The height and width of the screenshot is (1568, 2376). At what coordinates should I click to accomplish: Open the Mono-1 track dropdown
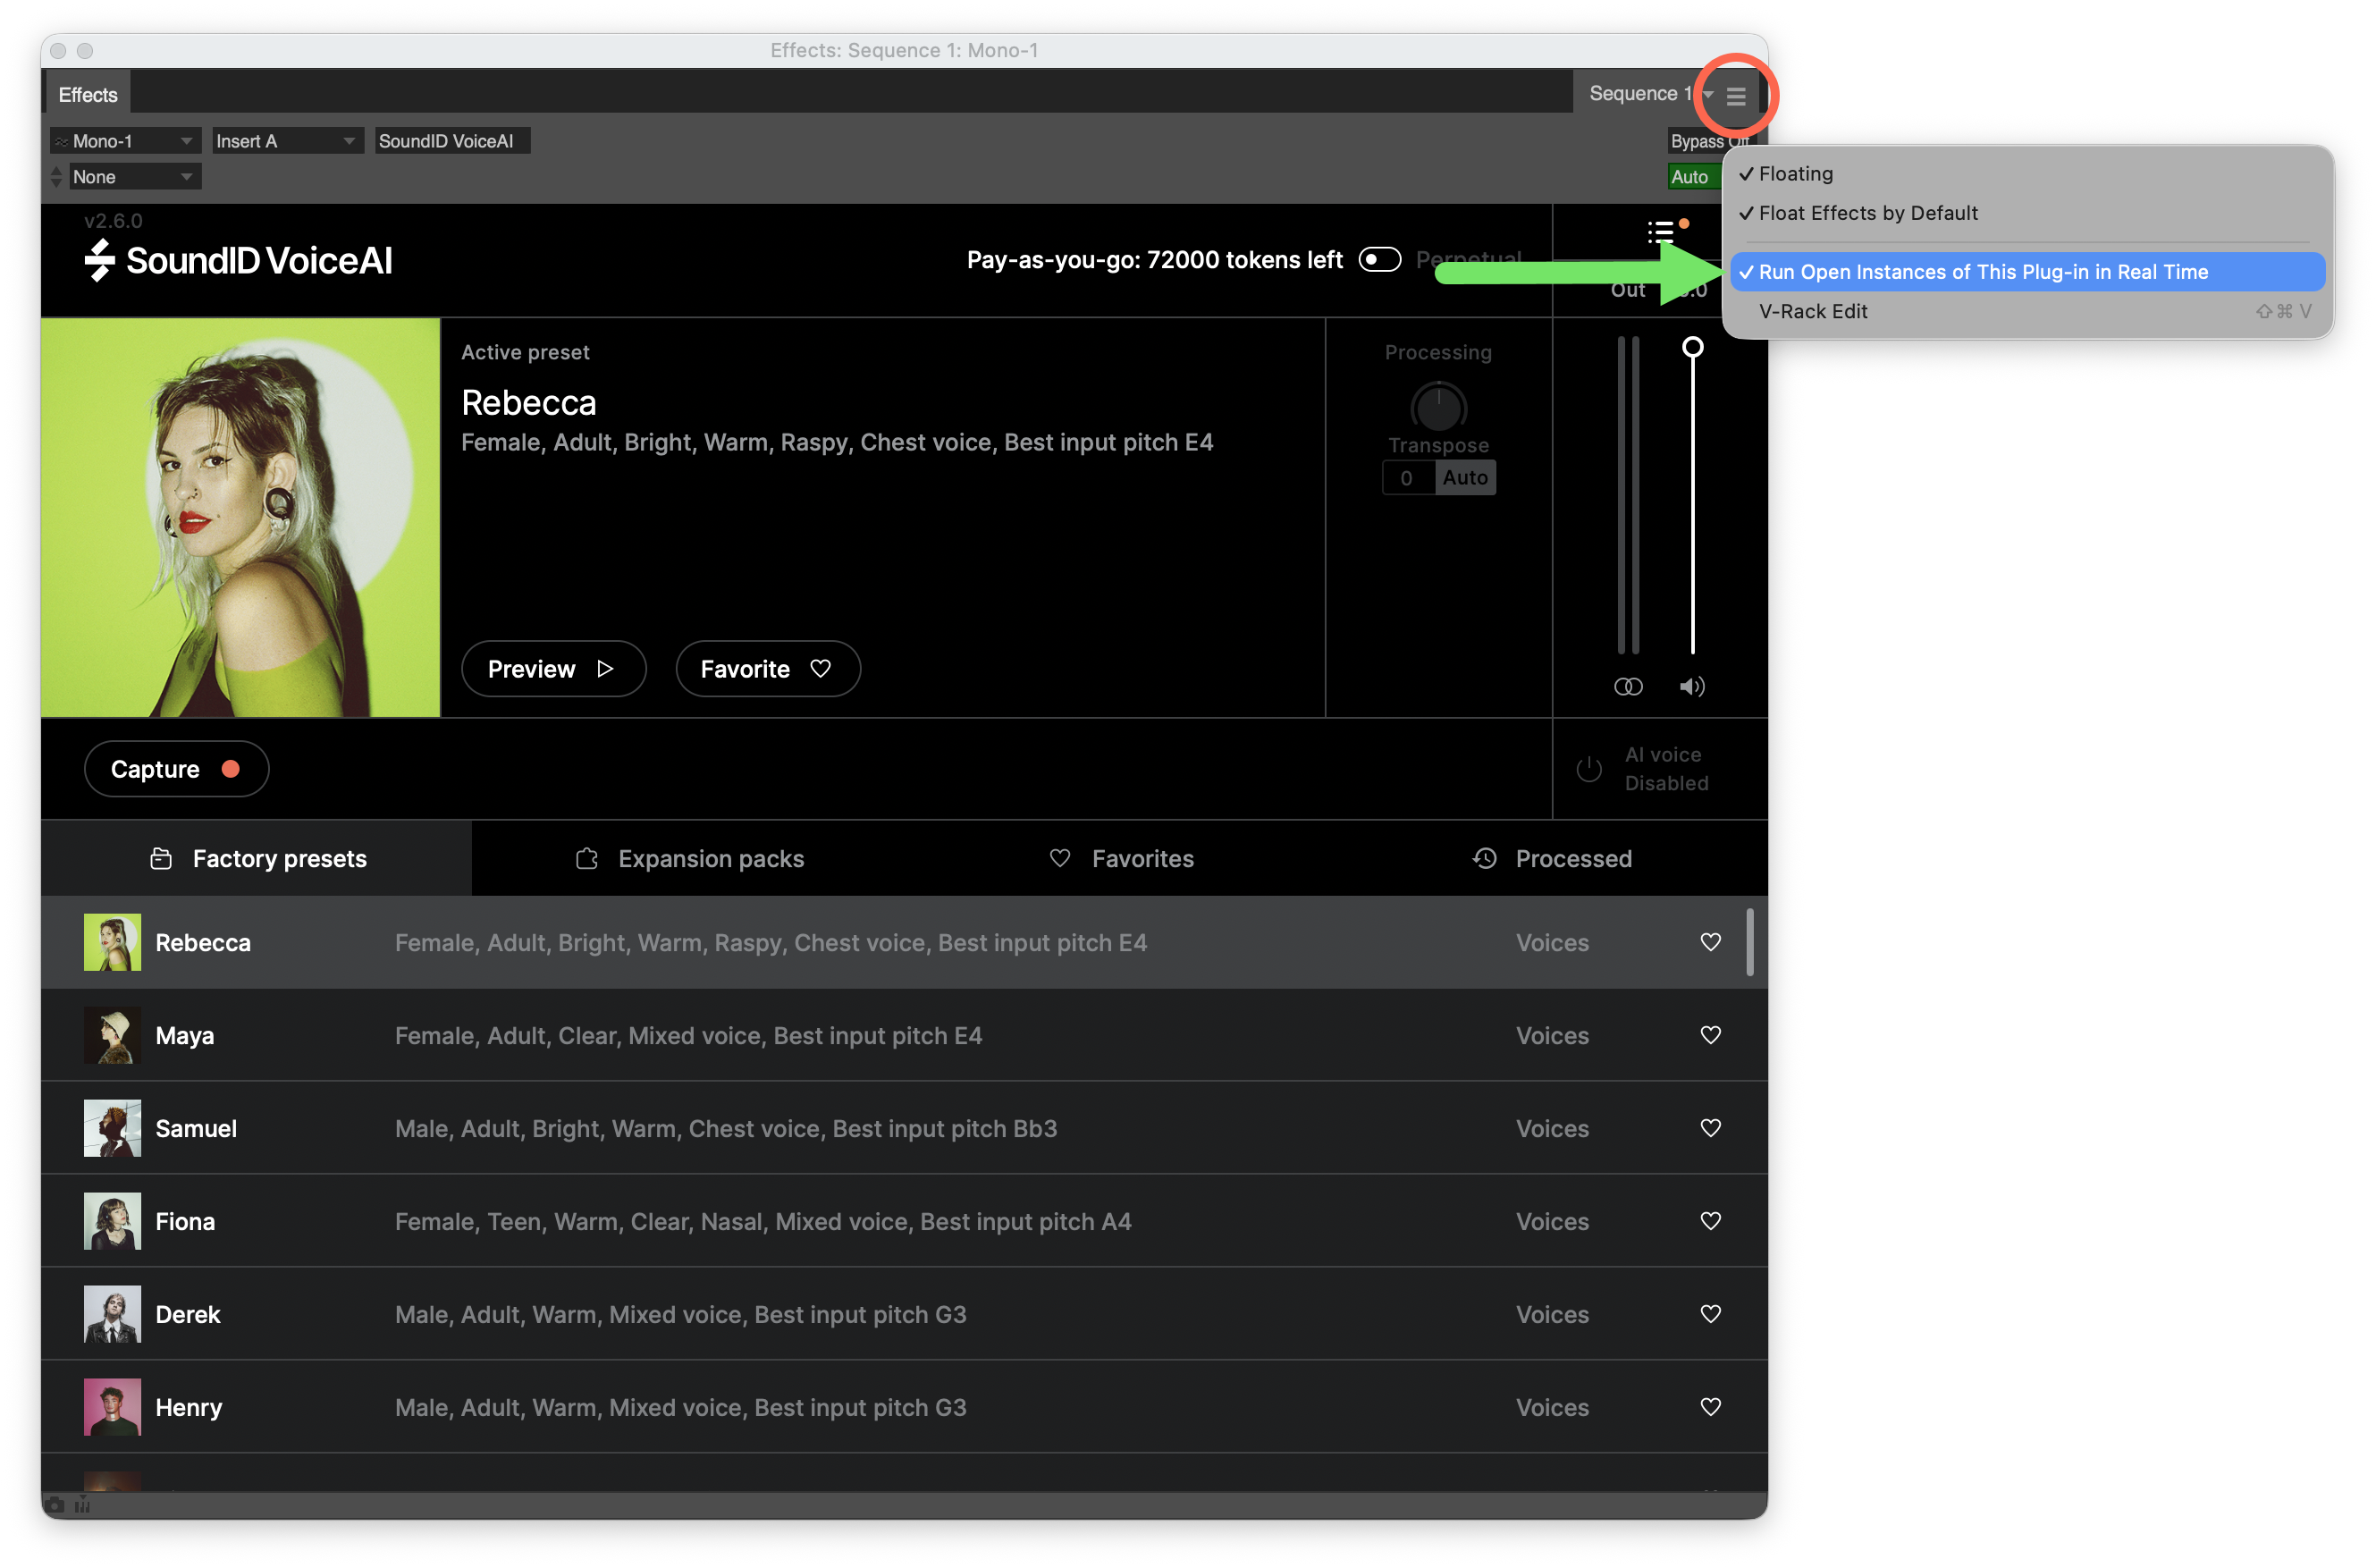pyautogui.click(x=125, y=141)
